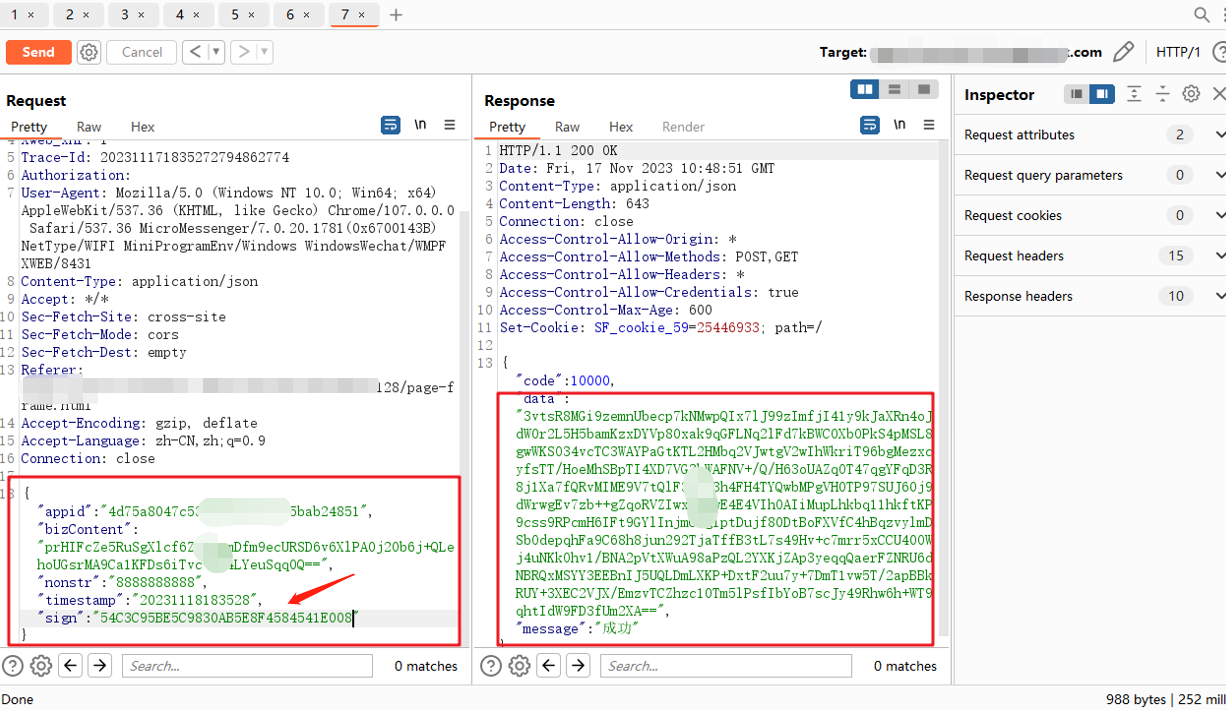Choose side-by-side split layout
Screen dimensions: 1226x710
click(x=865, y=90)
